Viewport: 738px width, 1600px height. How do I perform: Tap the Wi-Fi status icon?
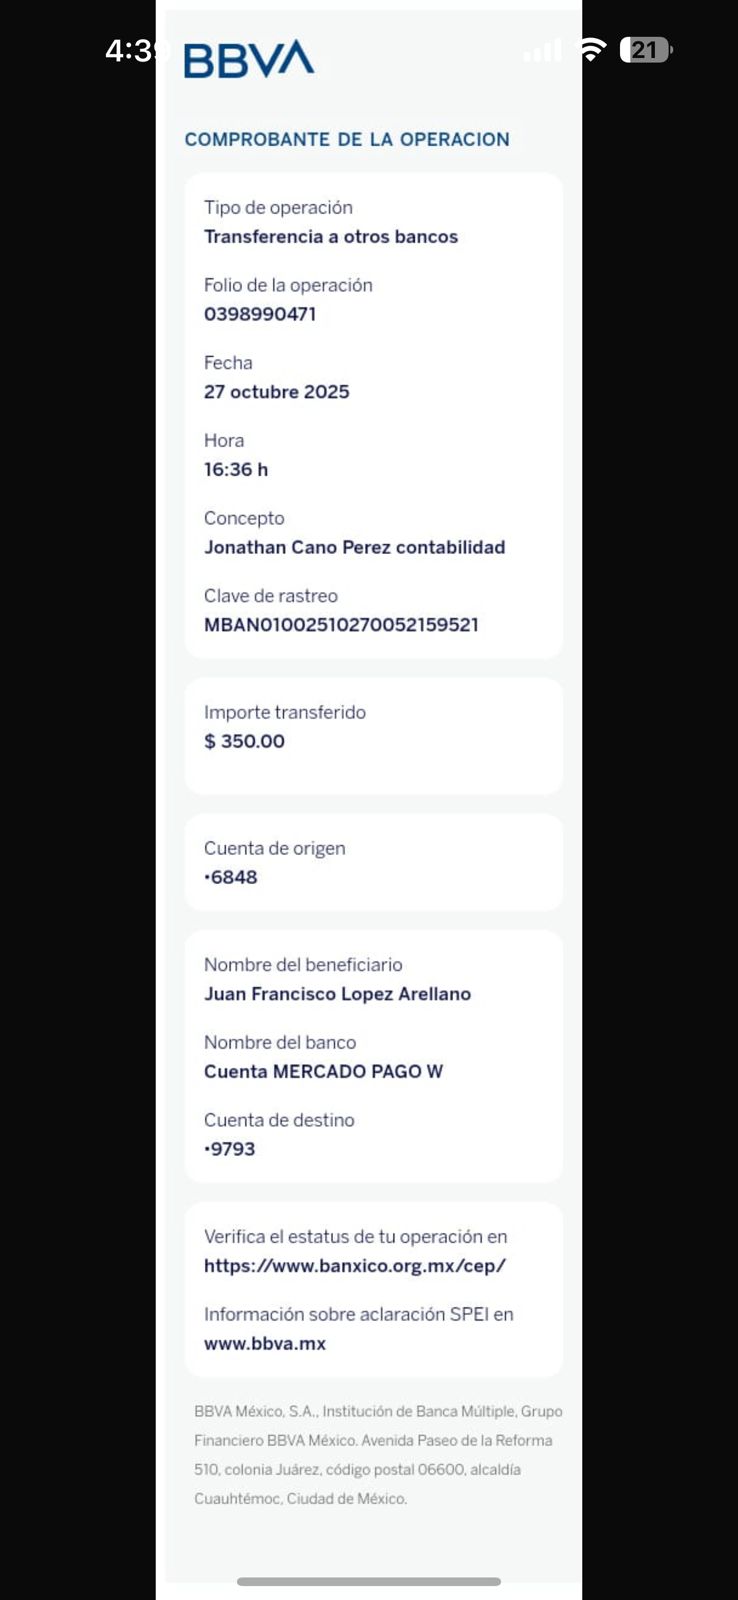pyautogui.click(x=592, y=50)
